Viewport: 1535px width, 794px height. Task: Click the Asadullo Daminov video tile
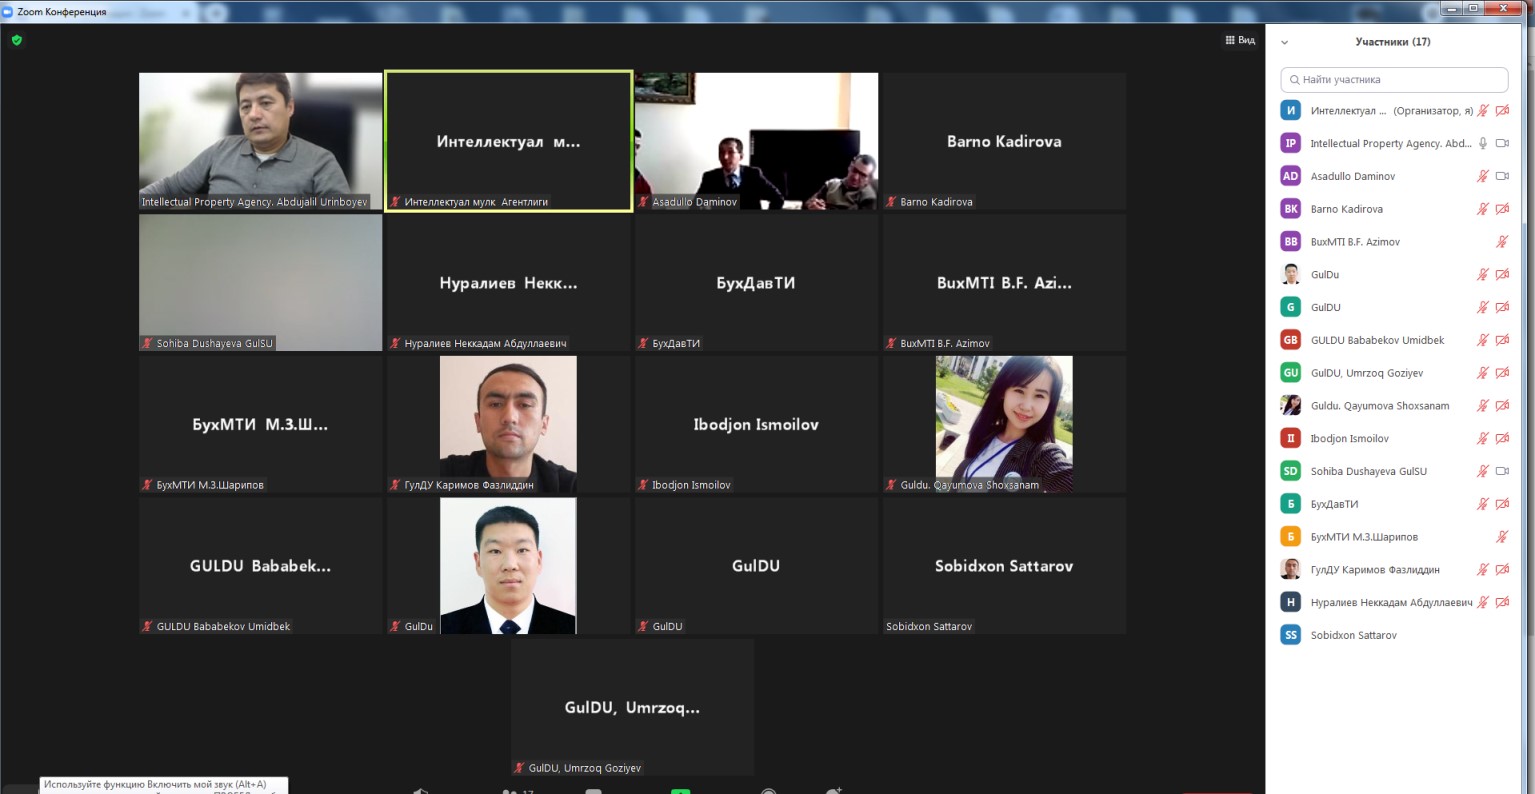pyautogui.click(x=756, y=140)
